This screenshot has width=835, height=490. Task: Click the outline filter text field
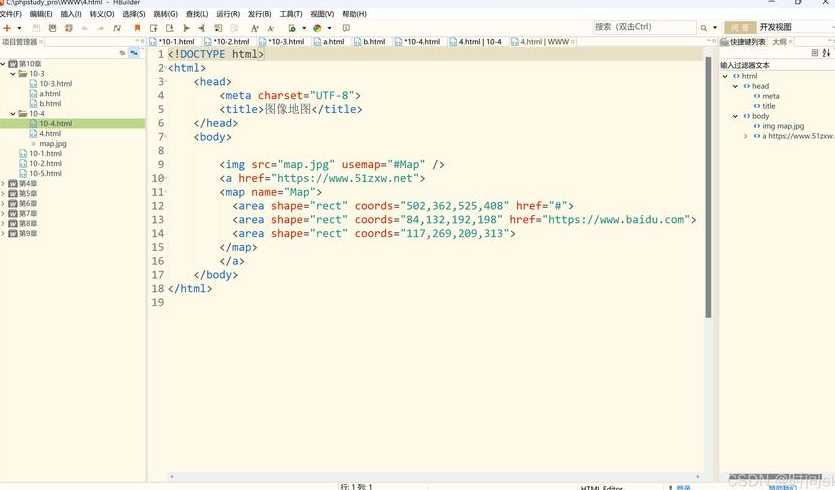776,65
